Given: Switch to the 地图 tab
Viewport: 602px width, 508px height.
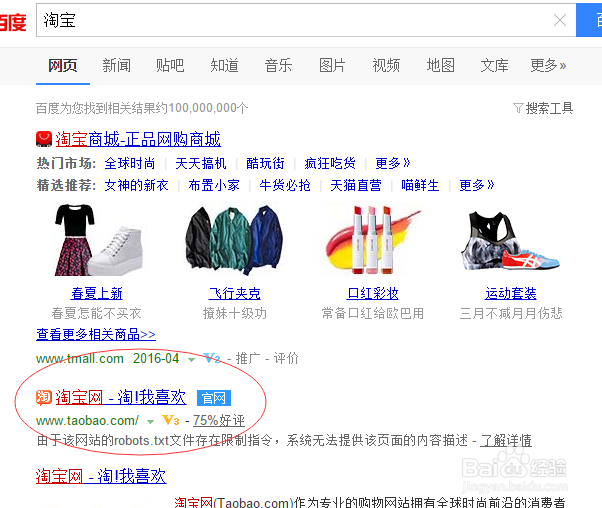Looking at the screenshot, I should click(441, 65).
